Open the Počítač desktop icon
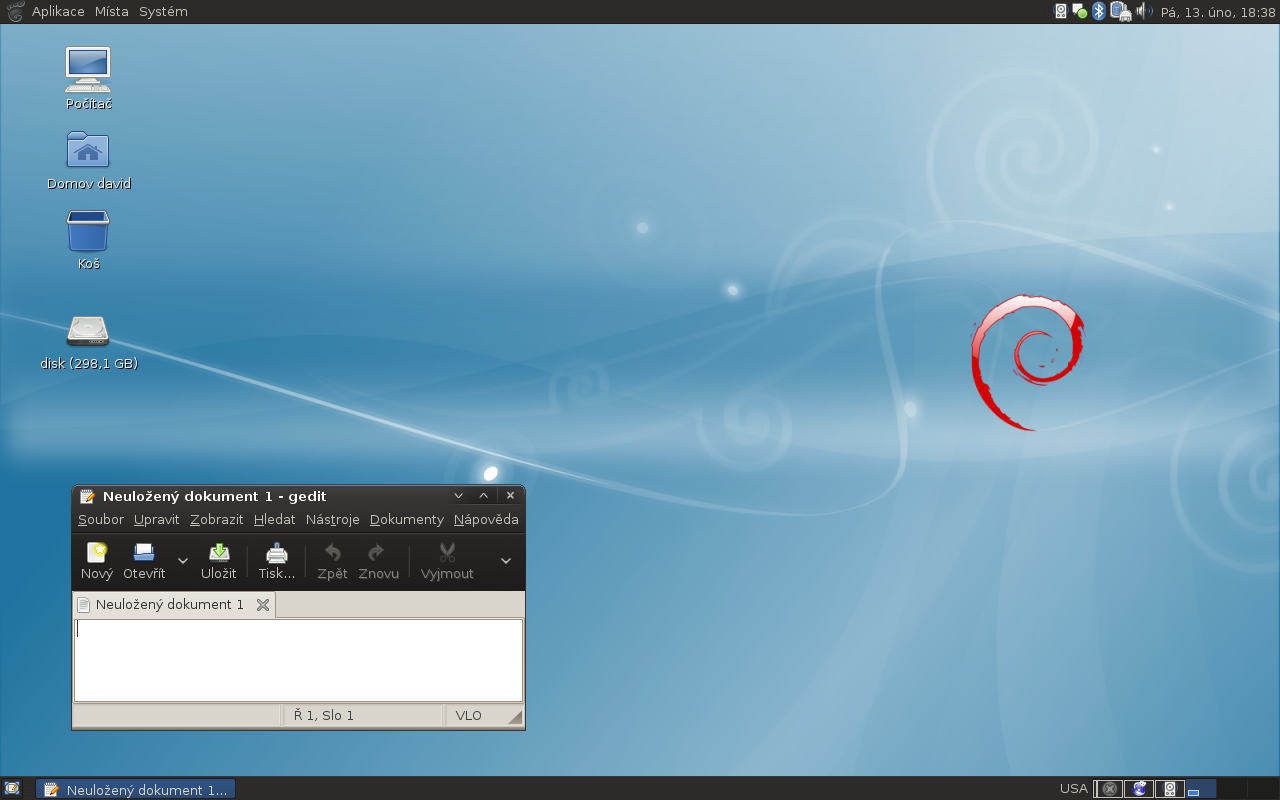The width and height of the screenshot is (1280, 800). click(x=88, y=70)
